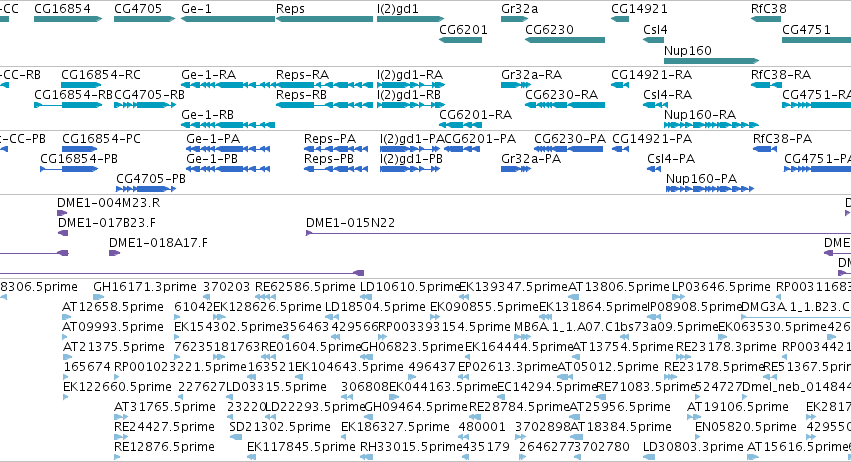Select the Ge-1-RA transcript label
This screenshot has width=851, height=462.
(x=208, y=75)
